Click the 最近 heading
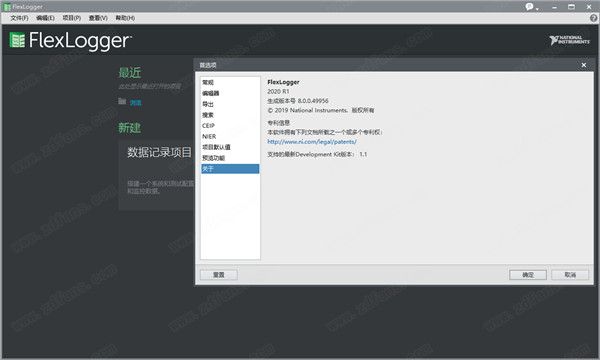600x360 pixels. click(x=129, y=72)
